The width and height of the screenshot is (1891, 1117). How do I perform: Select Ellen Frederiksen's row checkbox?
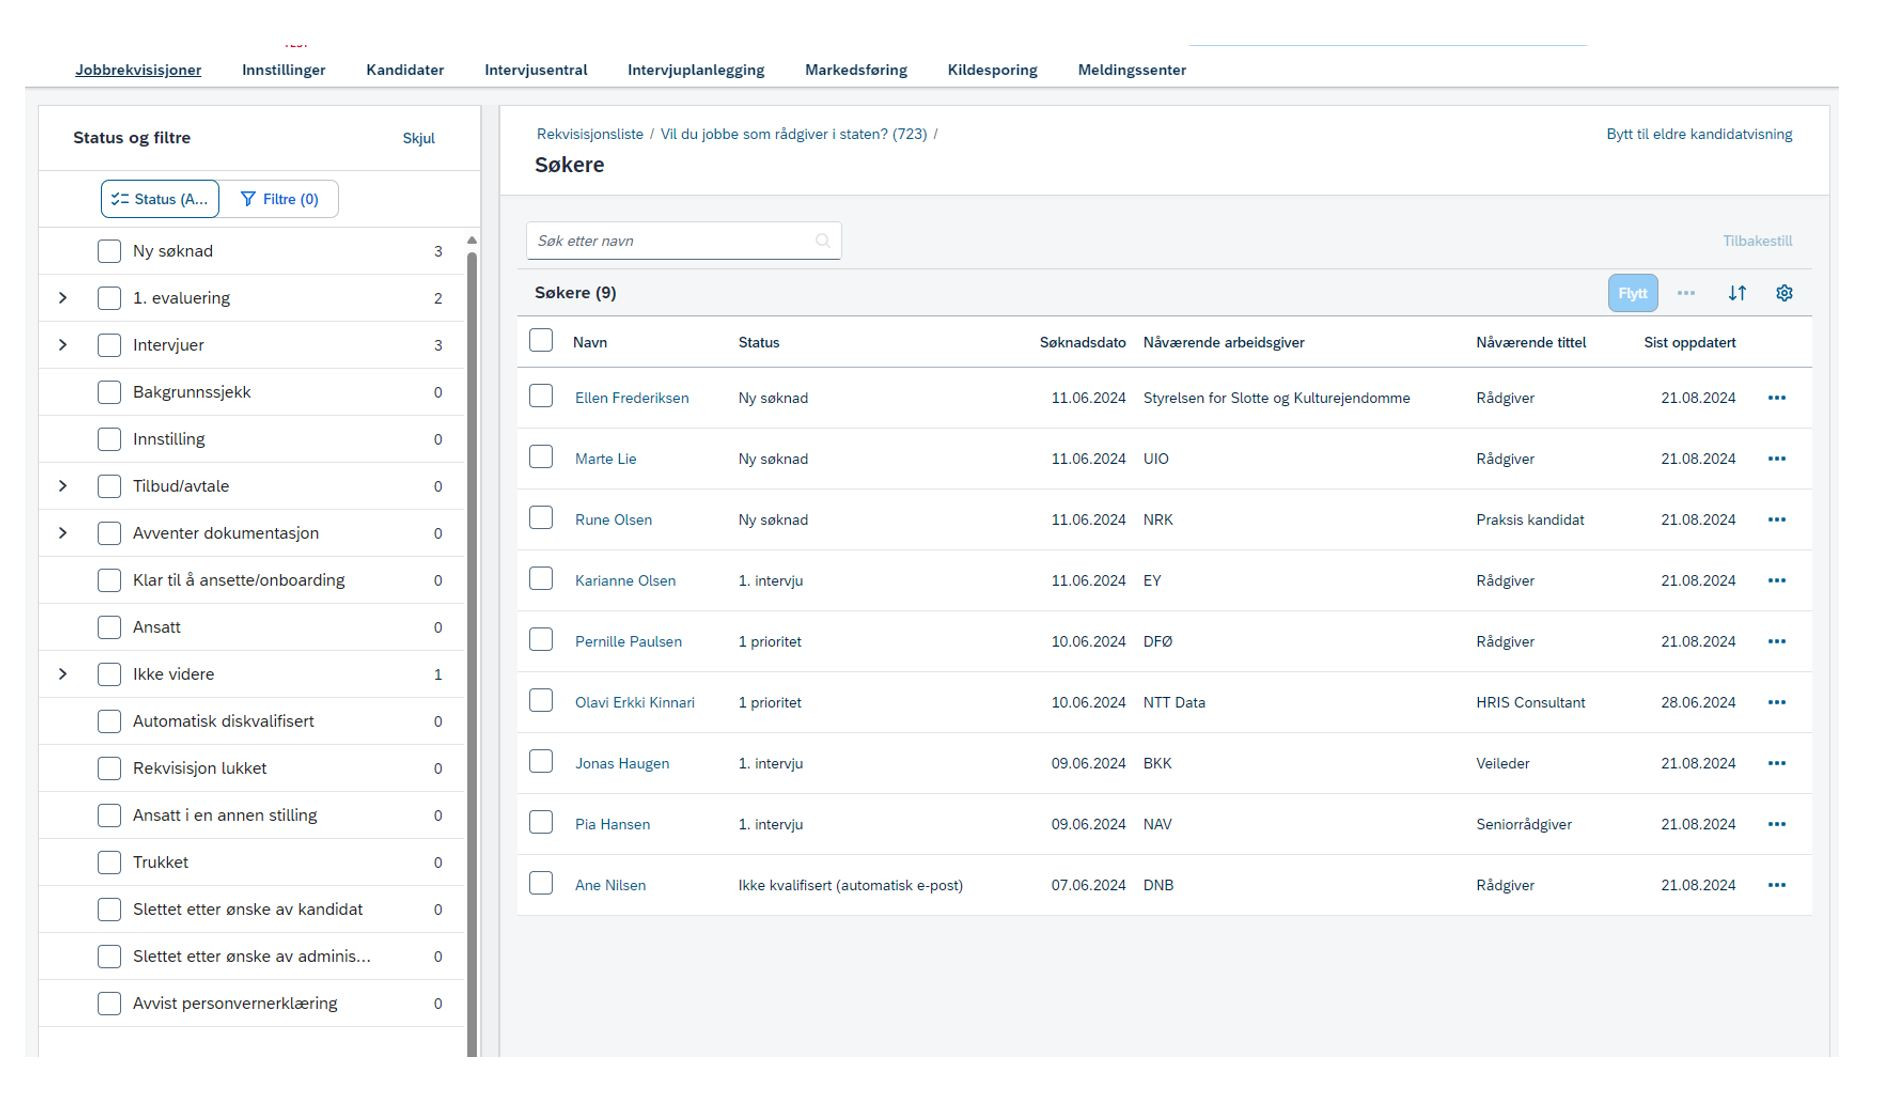pos(541,396)
